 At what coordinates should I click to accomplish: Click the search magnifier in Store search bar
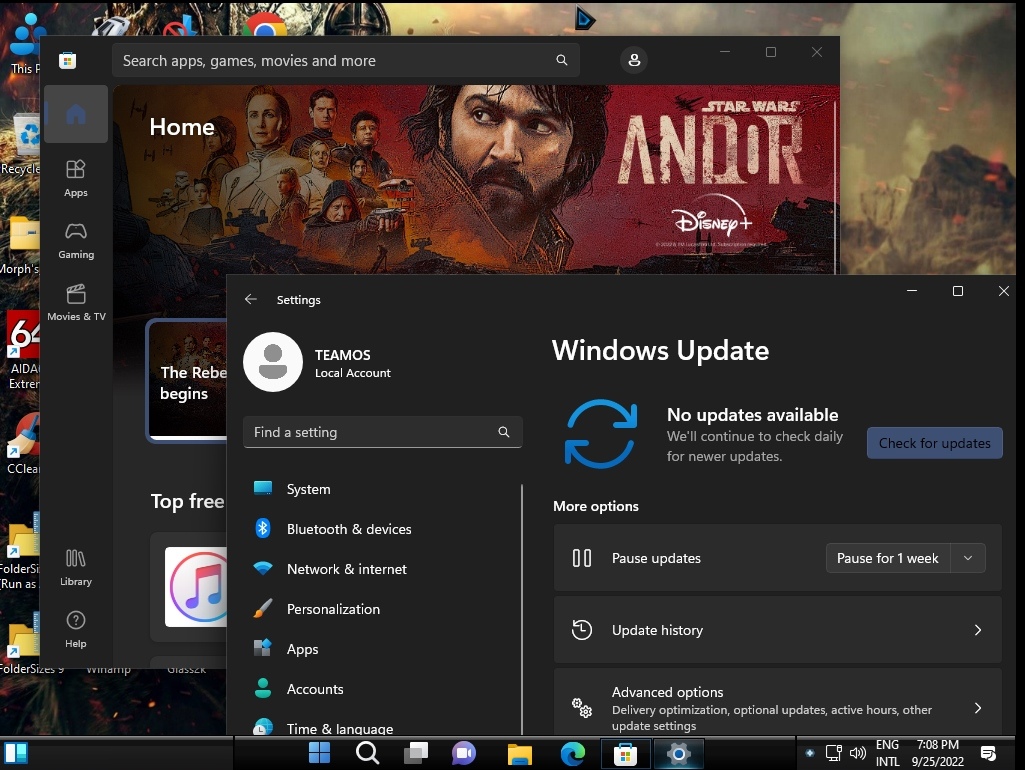(x=562, y=61)
